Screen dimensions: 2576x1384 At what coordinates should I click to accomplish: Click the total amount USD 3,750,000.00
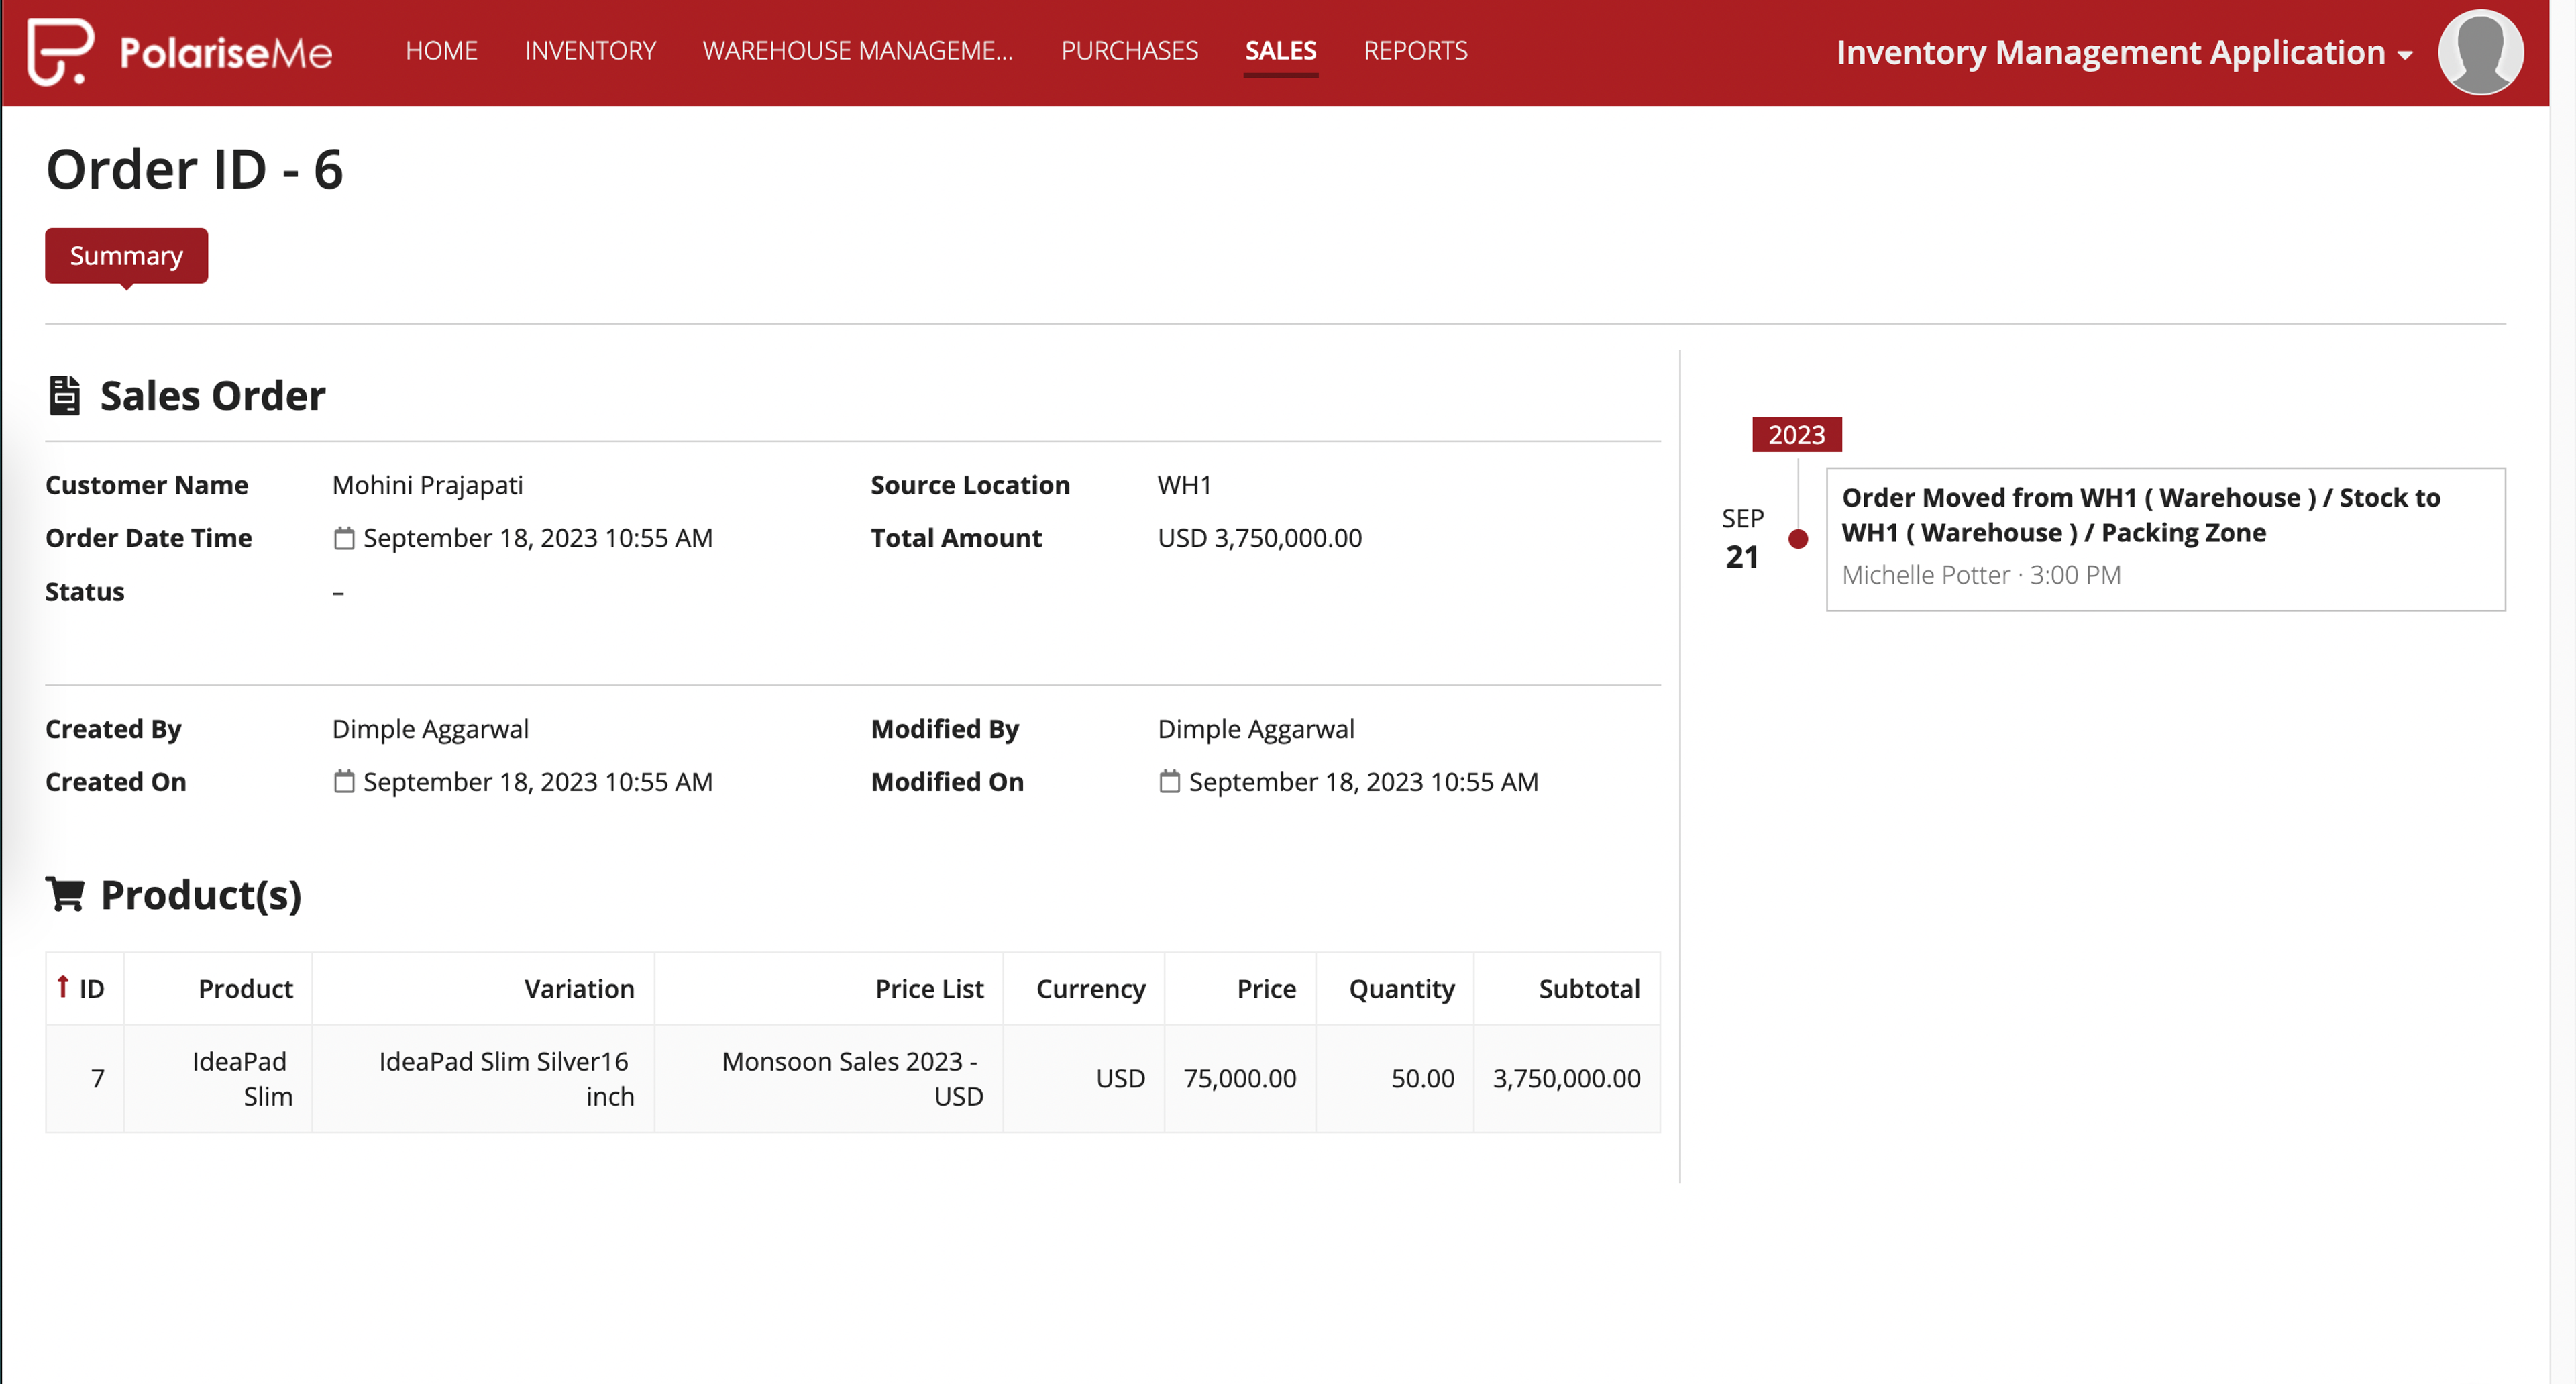tap(1259, 538)
